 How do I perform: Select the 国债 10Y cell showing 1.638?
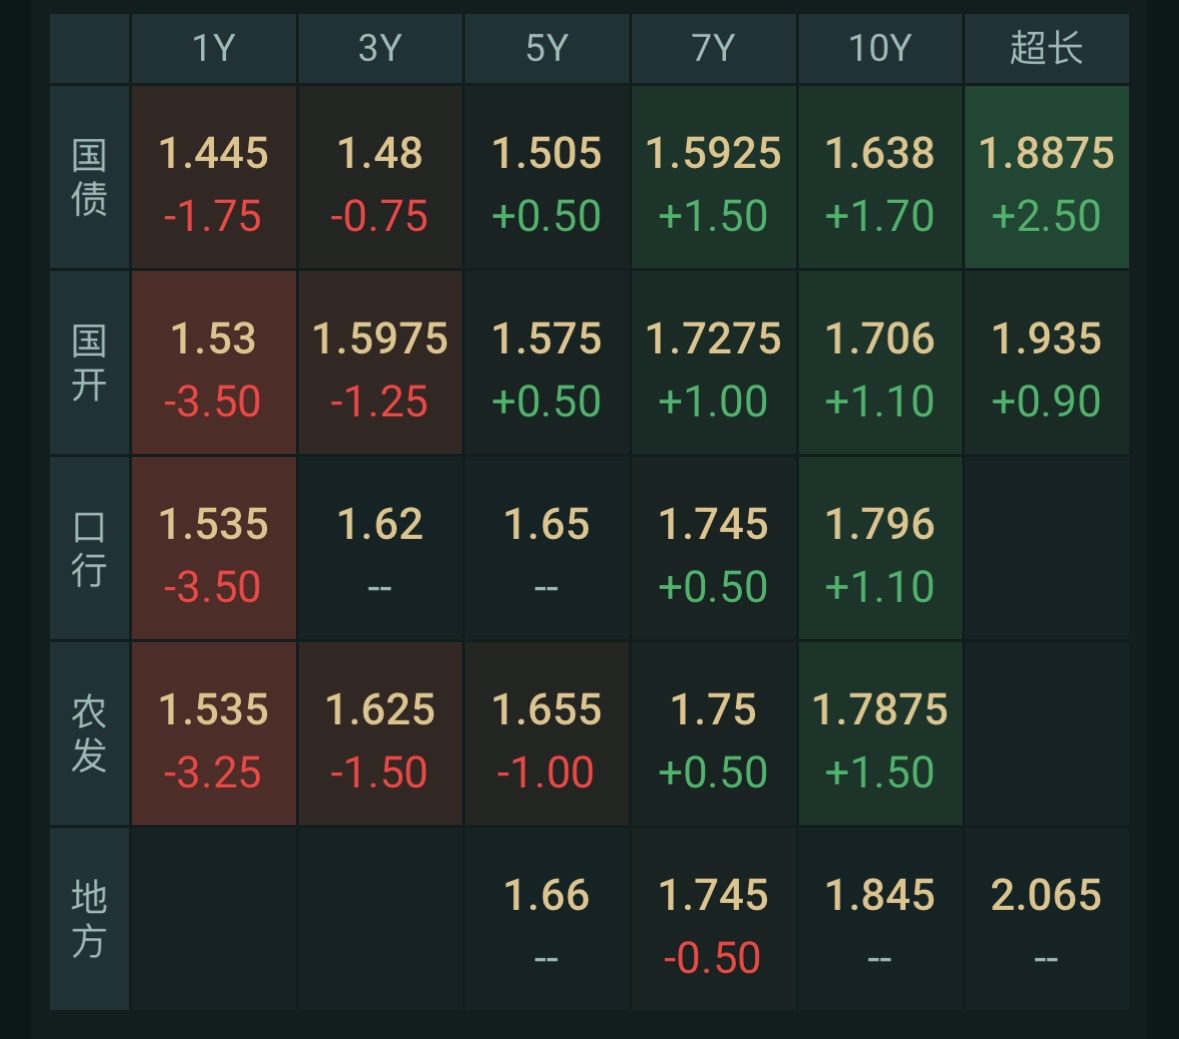coord(880,177)
